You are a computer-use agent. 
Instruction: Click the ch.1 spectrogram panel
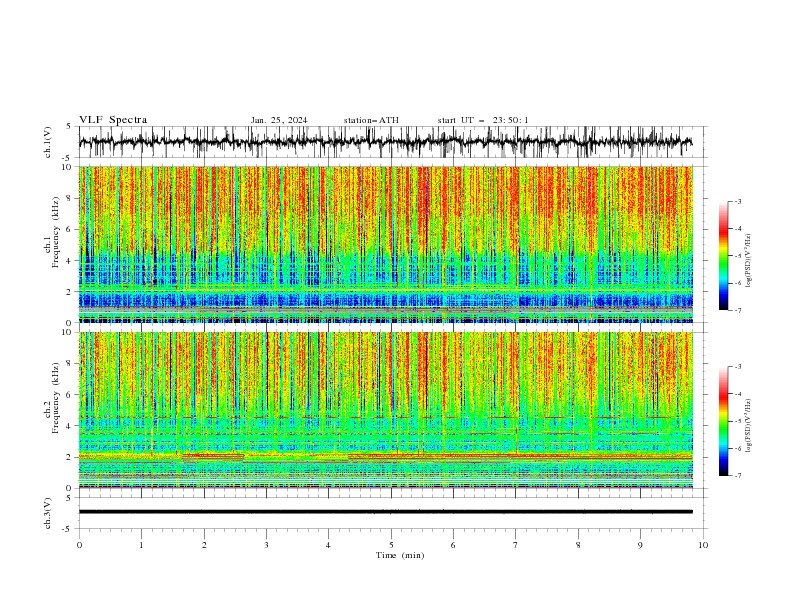tap(386, 244)
